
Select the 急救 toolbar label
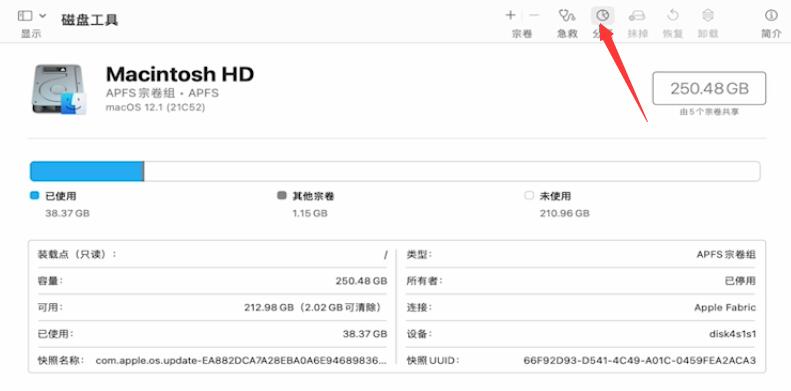568,34
